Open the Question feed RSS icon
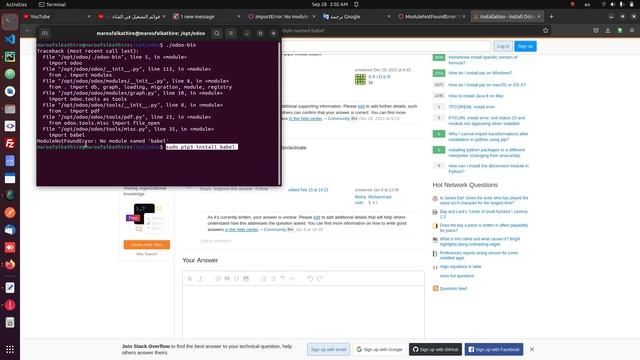The width and height of the screenshot is (640, 360). coord(436,289)
